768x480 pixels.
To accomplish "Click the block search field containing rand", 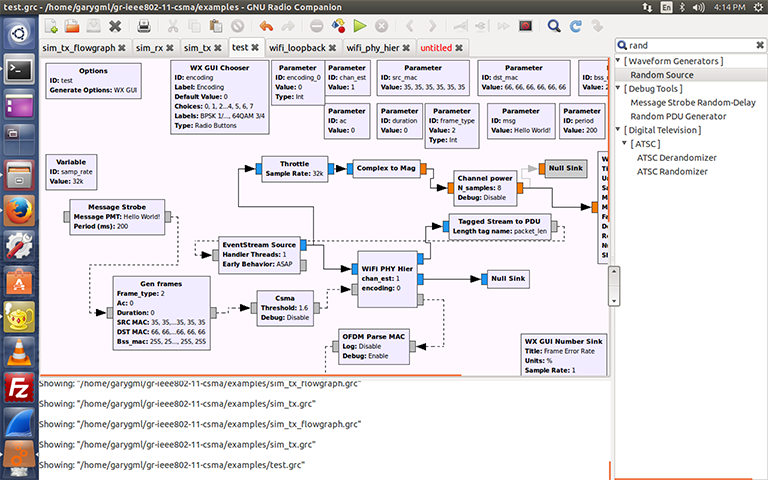I will tap(690, 45).
